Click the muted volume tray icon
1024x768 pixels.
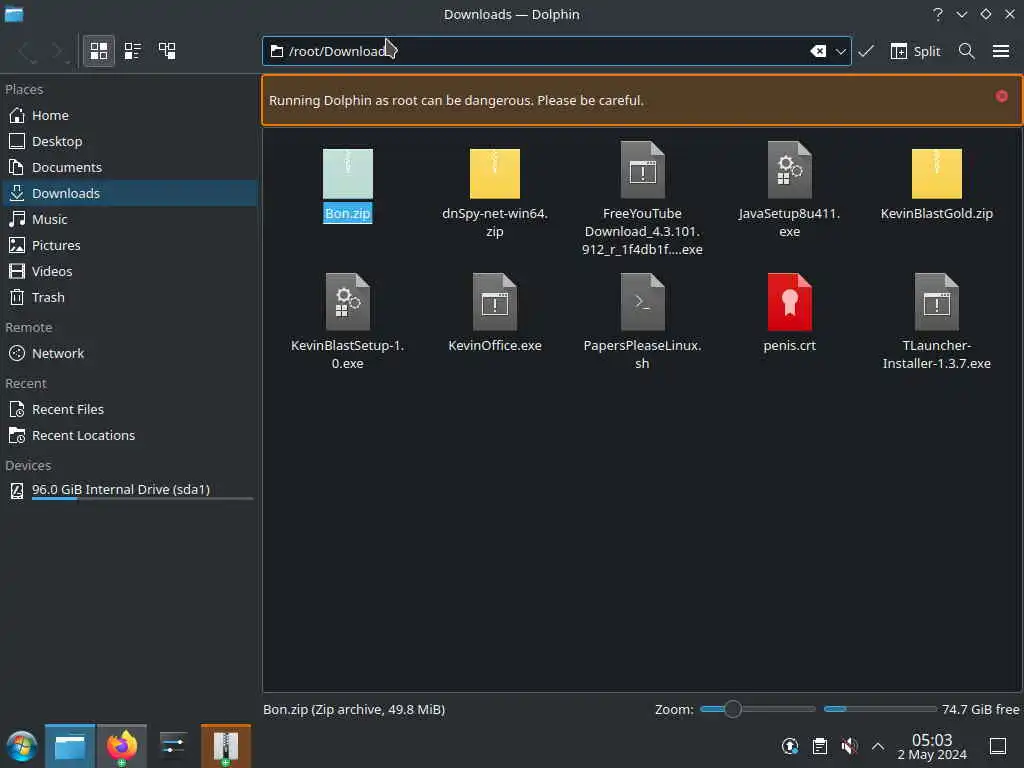(x=849, y=746)
